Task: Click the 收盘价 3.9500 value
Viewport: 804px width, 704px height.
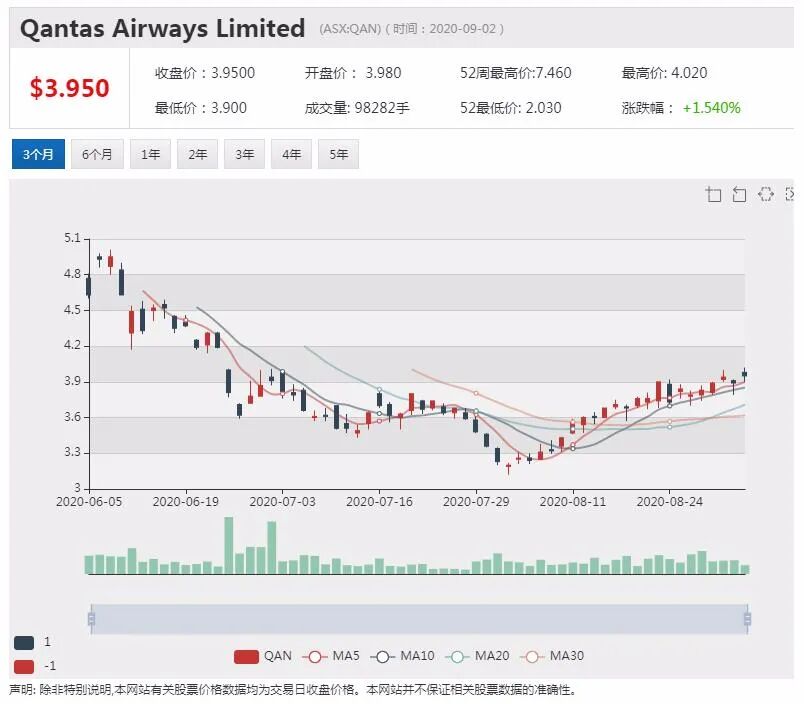Action: point(205,73)
